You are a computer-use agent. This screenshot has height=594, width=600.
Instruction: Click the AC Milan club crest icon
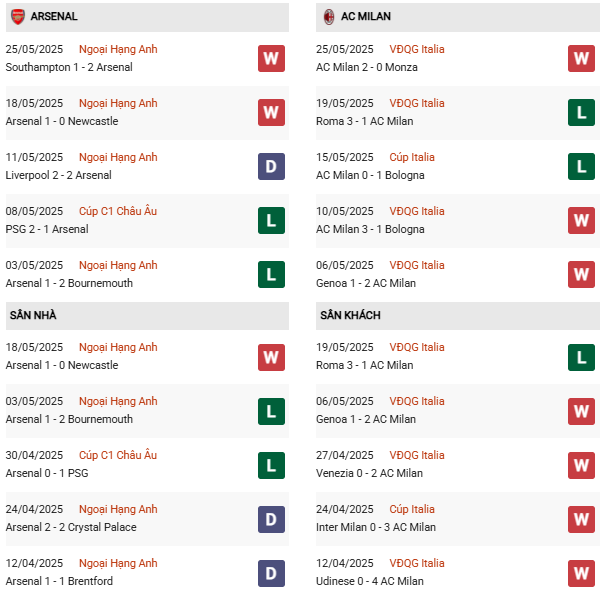[329, 17]
